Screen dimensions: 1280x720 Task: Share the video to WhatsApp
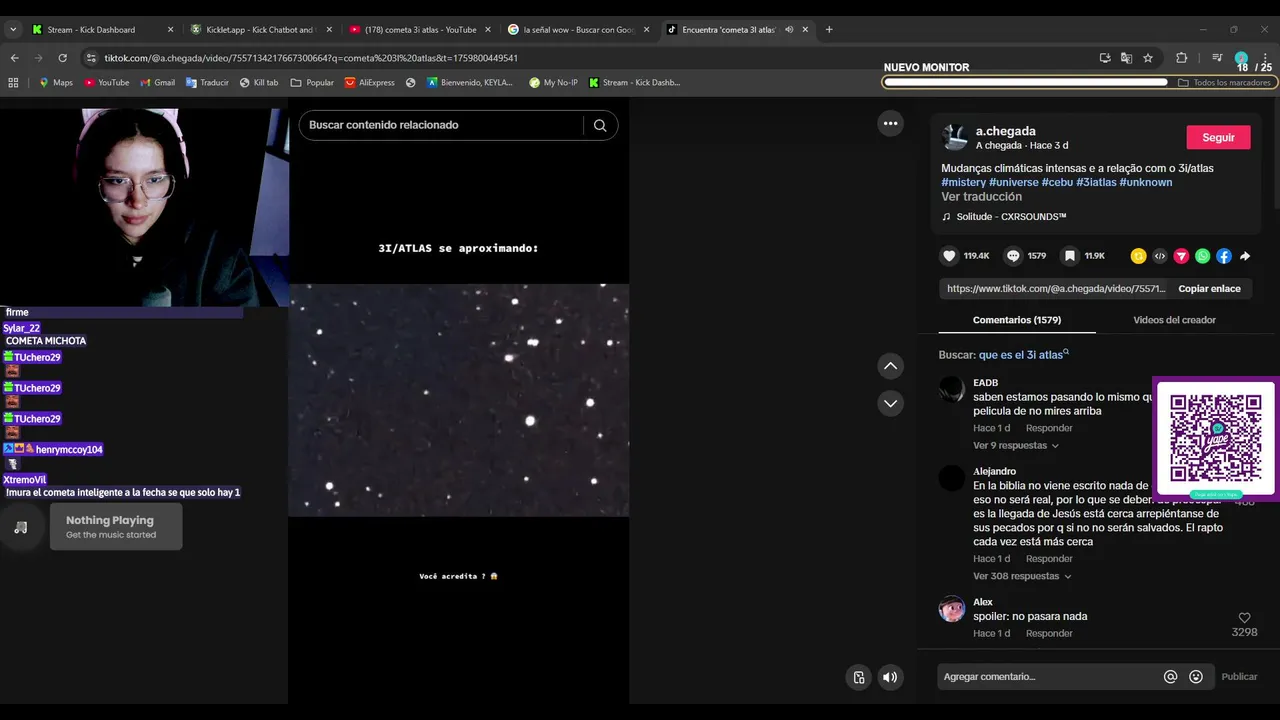coord(1202,256)
